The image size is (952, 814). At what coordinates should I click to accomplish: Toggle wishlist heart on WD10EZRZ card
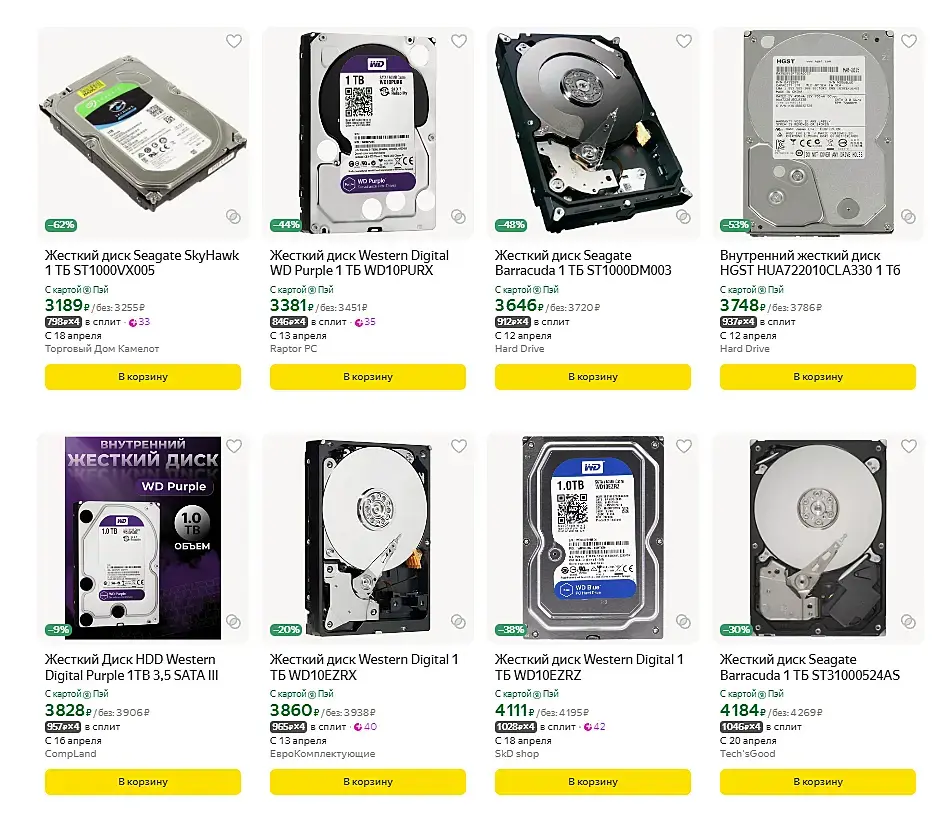tap(683, 446)
